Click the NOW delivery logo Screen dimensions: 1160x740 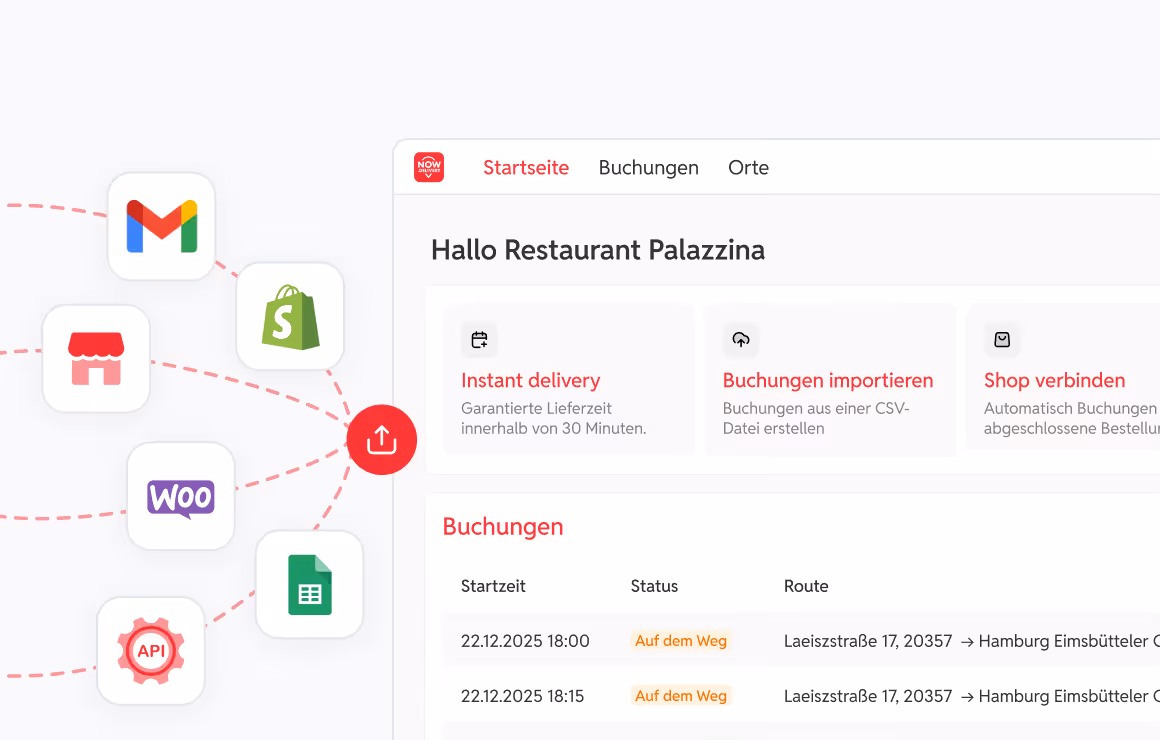point(429,167)
